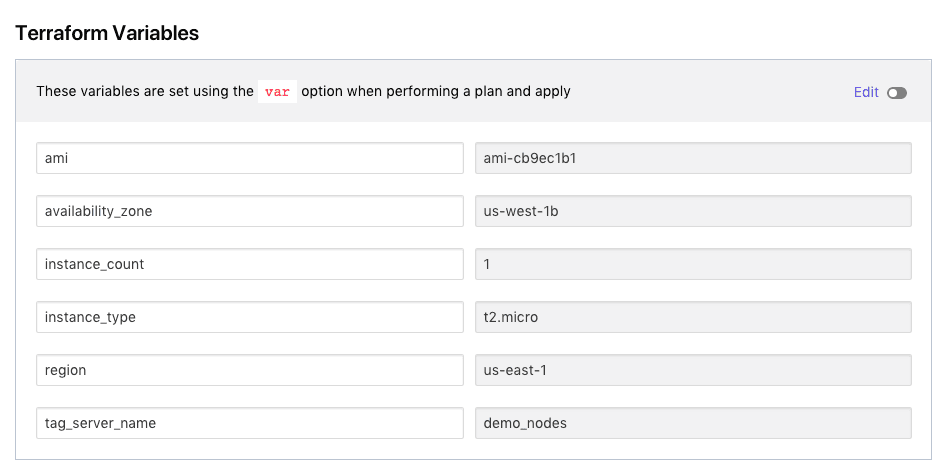Select the us-east-1 value field
Screen dimensions: 946x471
click(693, 370)
